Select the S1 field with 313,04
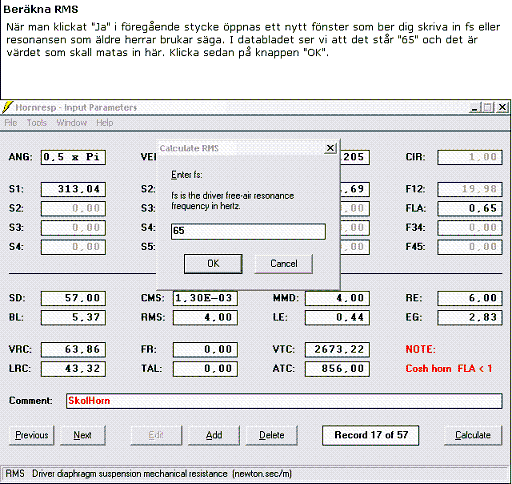The height and width of the screenshot is (484, 512). pos(73,189)
